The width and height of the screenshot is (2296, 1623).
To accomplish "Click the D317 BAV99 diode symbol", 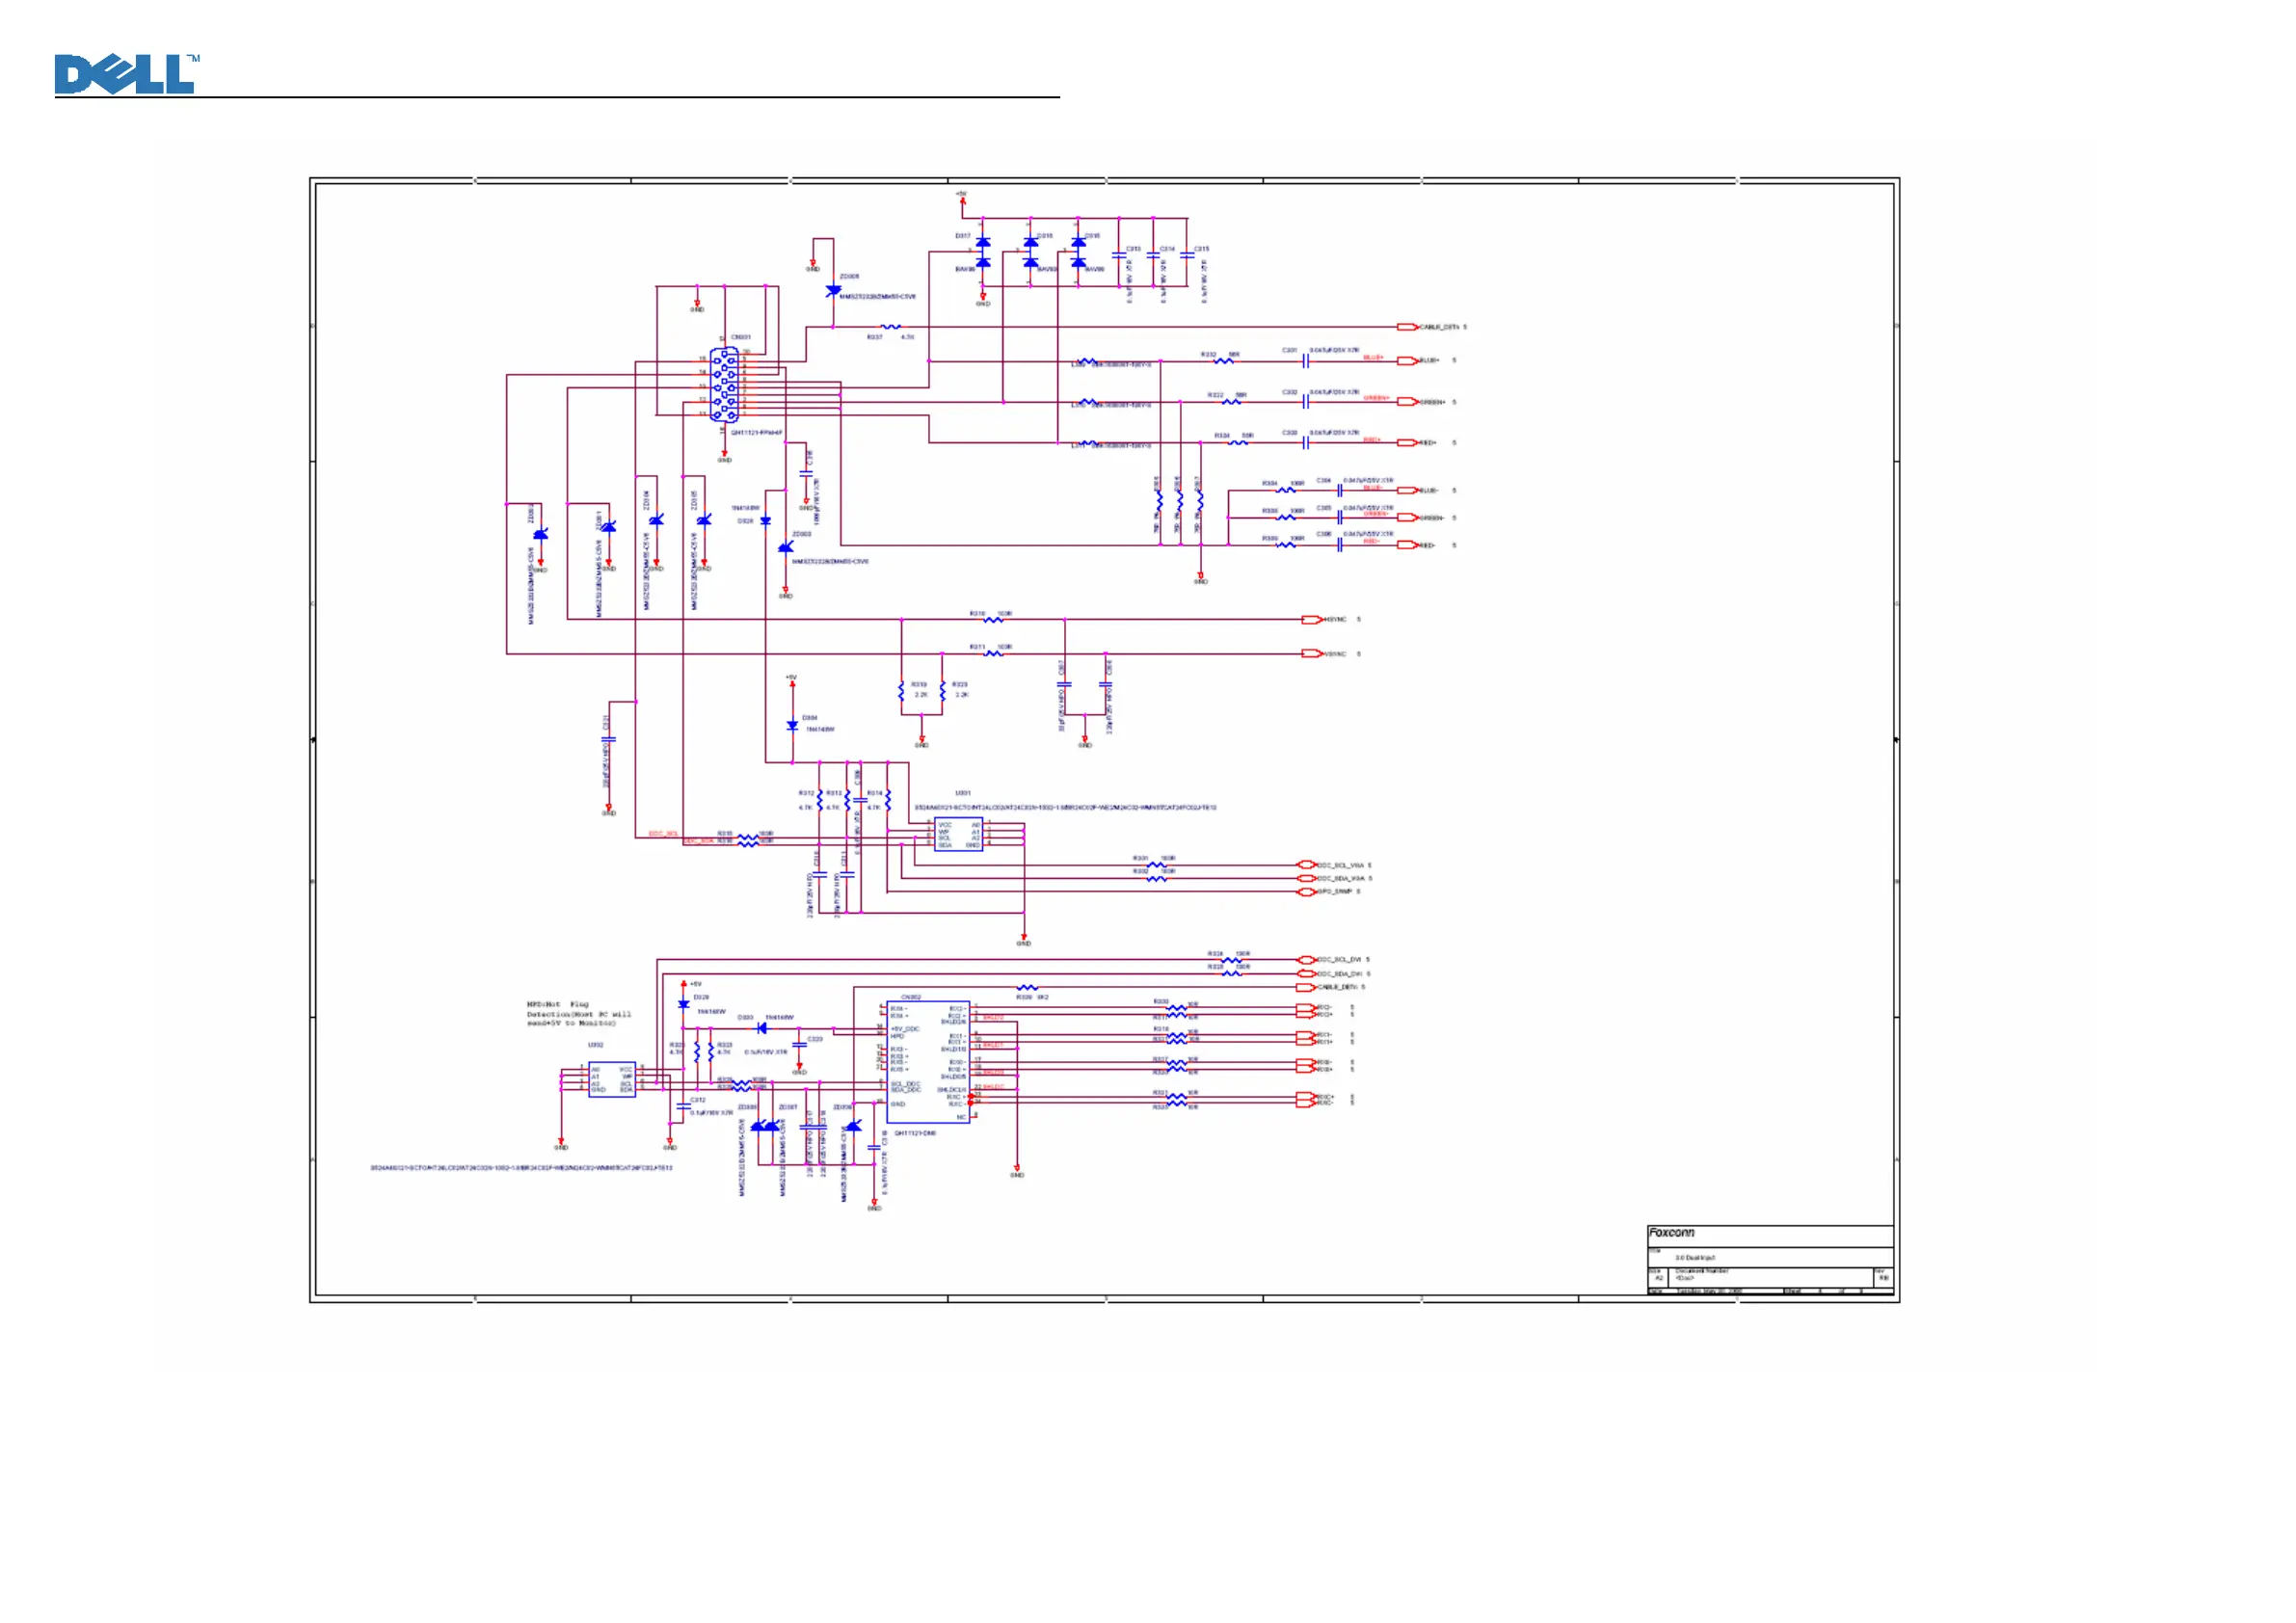I will [982, 253].
